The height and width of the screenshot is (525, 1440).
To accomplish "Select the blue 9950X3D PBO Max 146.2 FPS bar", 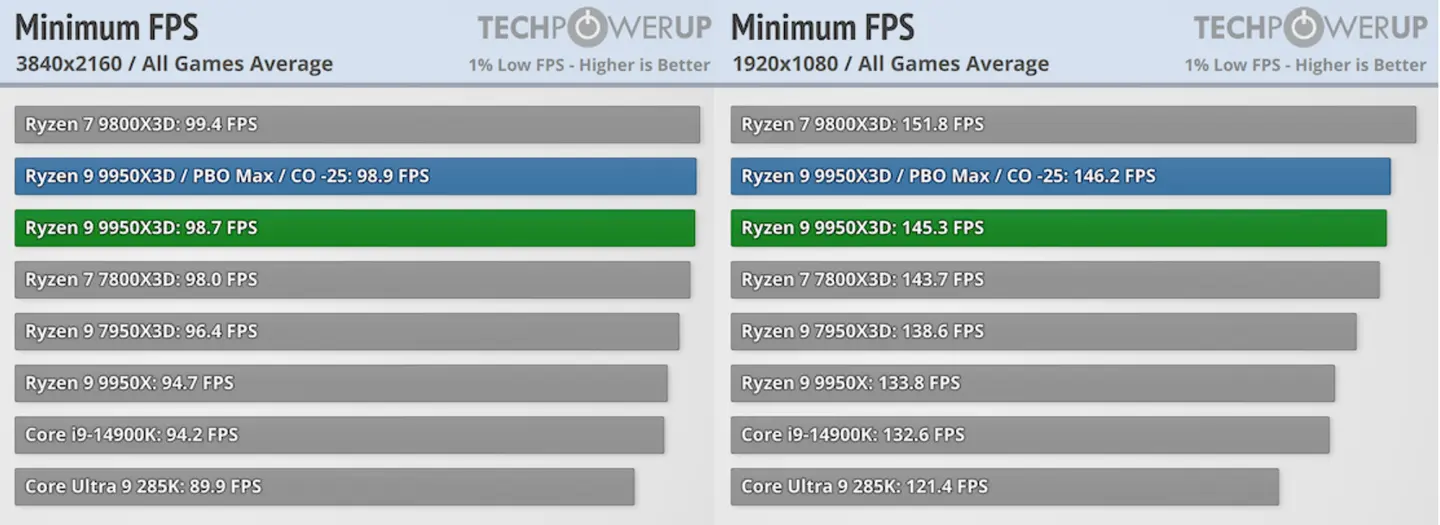I will [1060, 176].
